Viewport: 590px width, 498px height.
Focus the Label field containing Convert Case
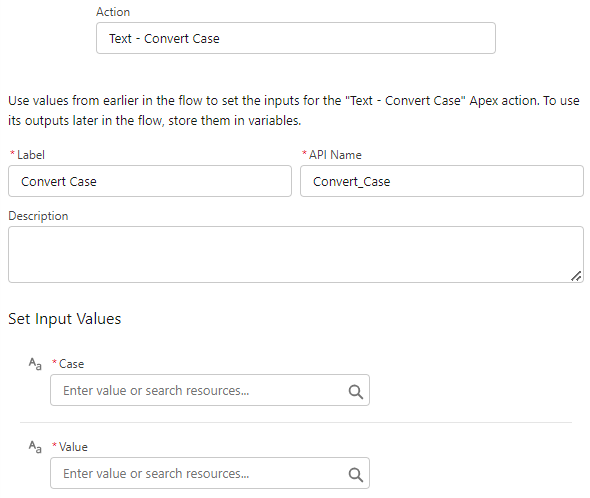click(x=150, y=181)
